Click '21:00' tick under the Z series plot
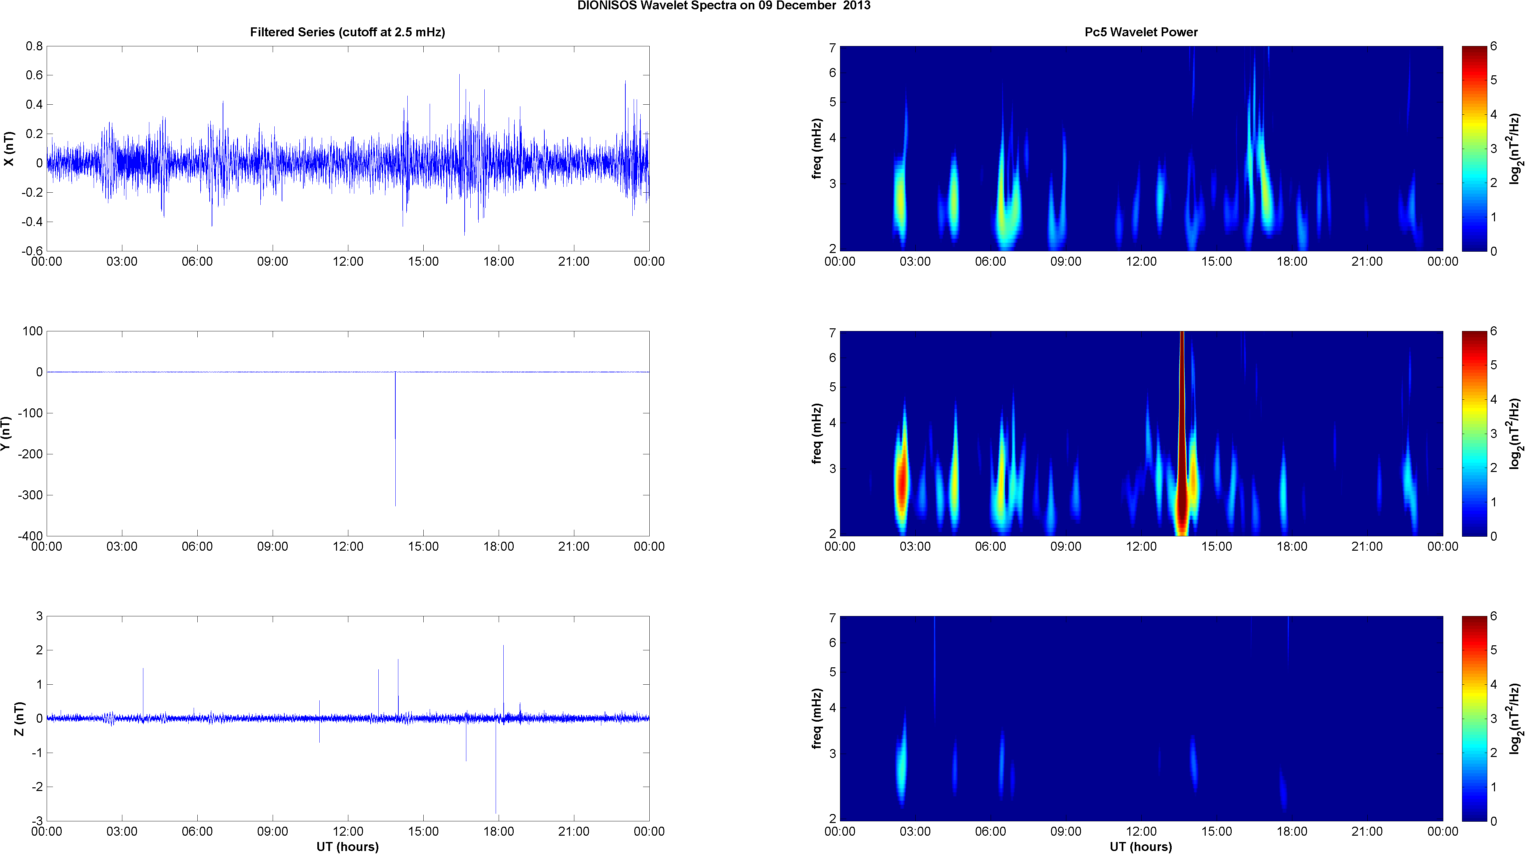The image size is (1525, 854). 574,831
